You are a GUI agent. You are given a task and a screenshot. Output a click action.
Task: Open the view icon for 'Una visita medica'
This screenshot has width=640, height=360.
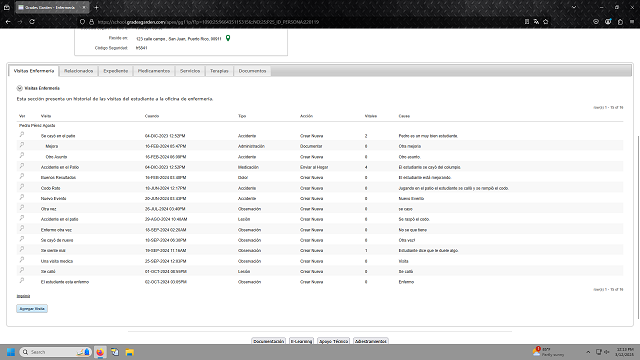(x=22, y=260)
